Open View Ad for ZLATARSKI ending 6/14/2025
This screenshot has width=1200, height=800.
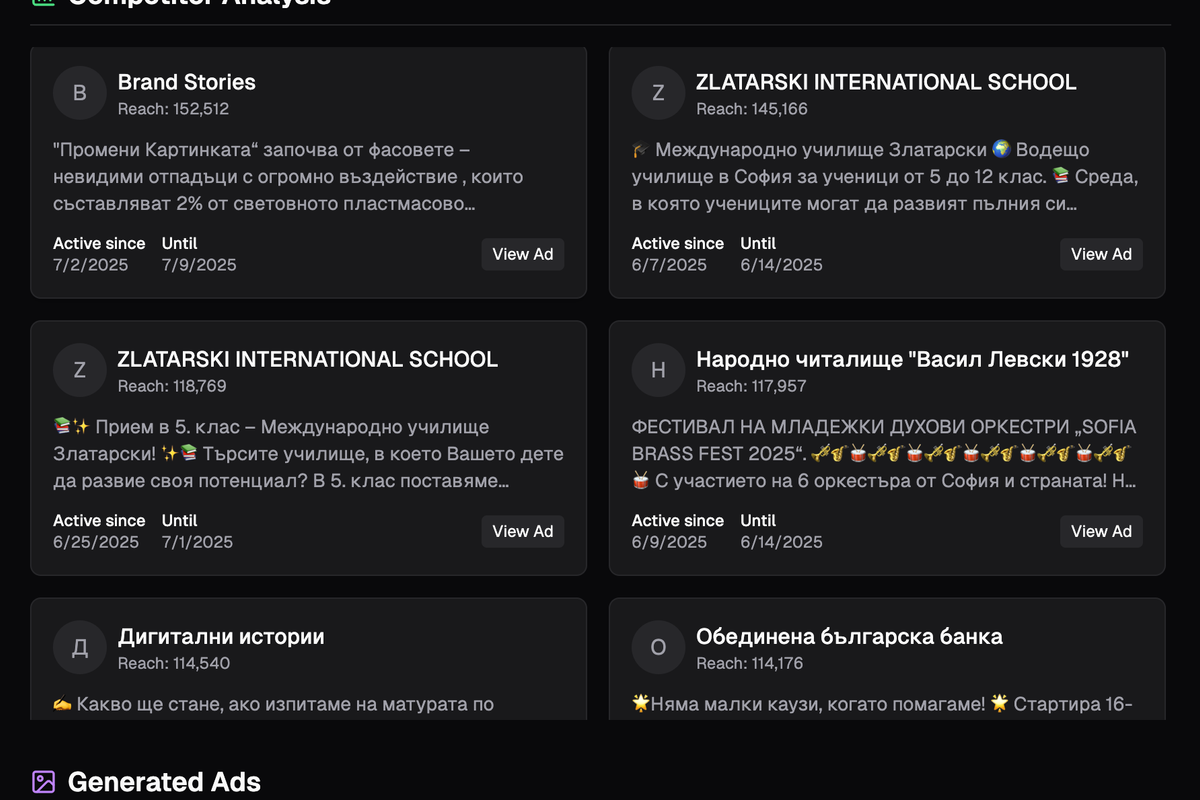tap(1101, 254)
